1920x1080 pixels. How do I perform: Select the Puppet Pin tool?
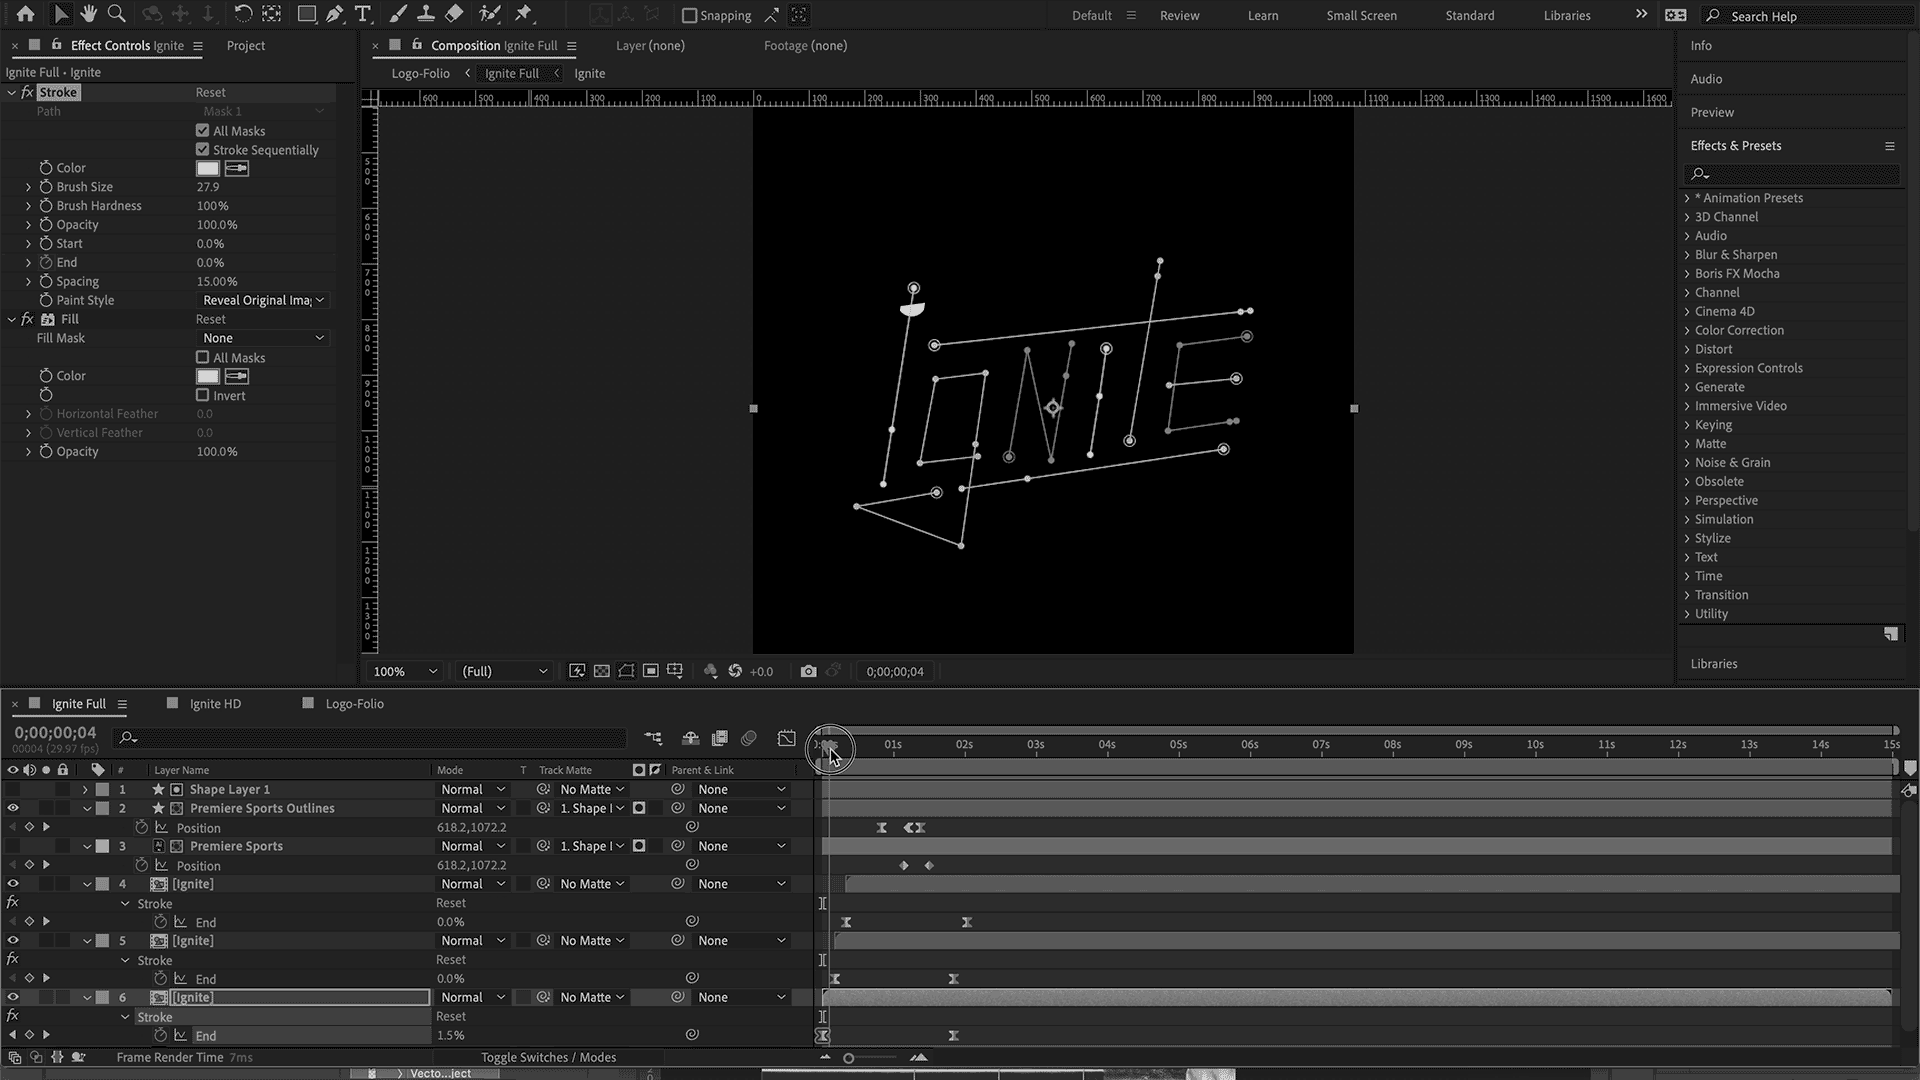click(523, 14)
